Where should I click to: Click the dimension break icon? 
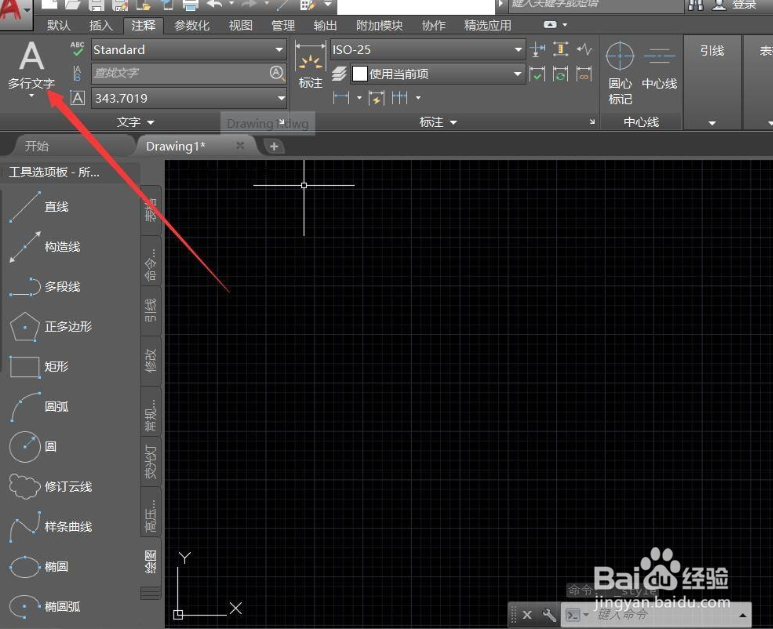pyautogui.click(x=537, y=49)
